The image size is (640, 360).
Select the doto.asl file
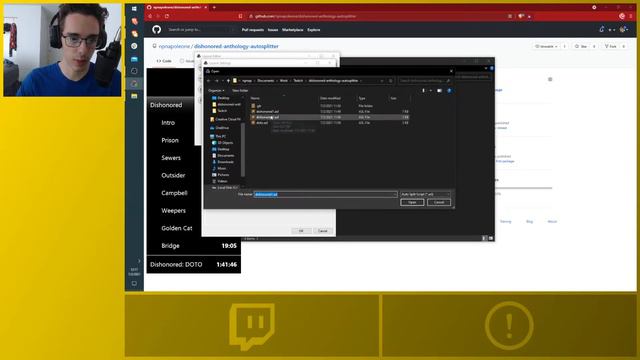pyautogui.click(x=262, y=123)
